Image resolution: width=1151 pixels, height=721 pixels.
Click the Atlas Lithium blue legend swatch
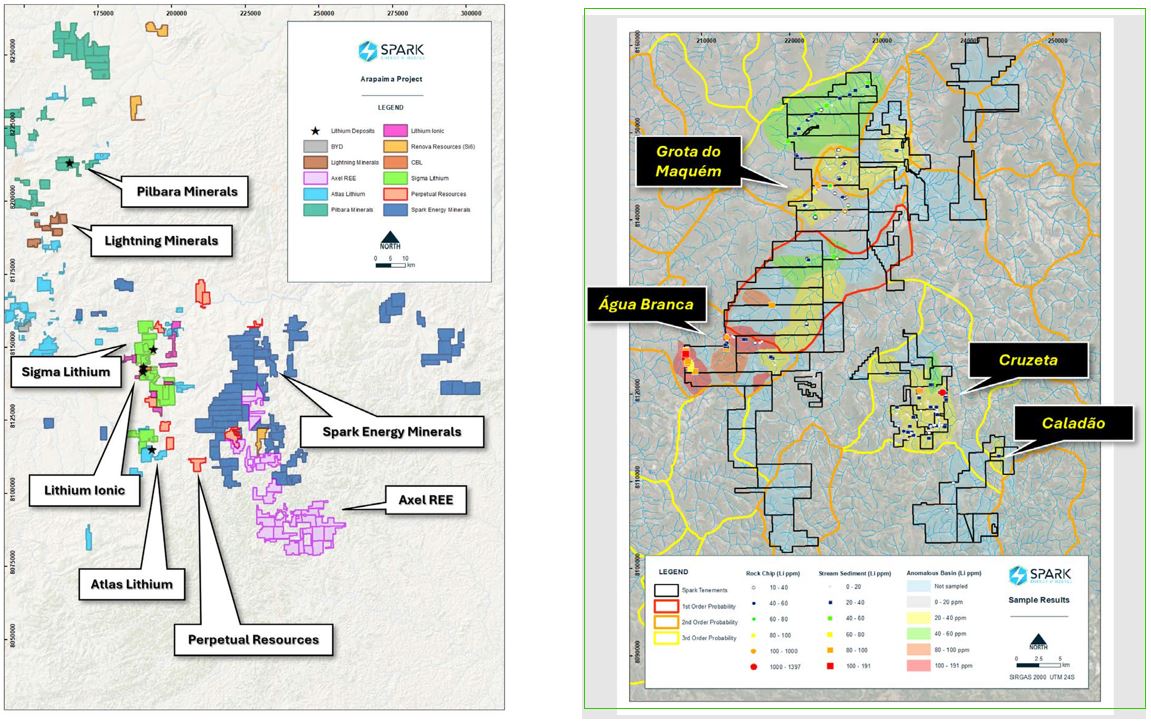click(x=316, y=194)
